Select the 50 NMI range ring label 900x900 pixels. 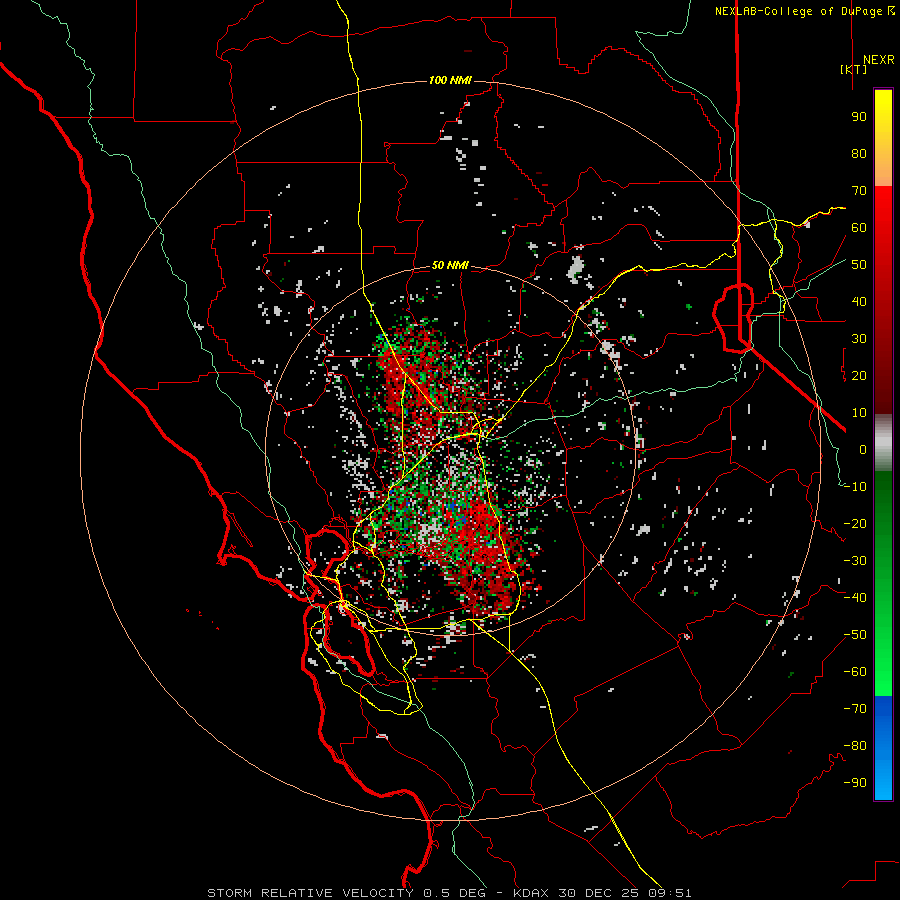(450, 265)
